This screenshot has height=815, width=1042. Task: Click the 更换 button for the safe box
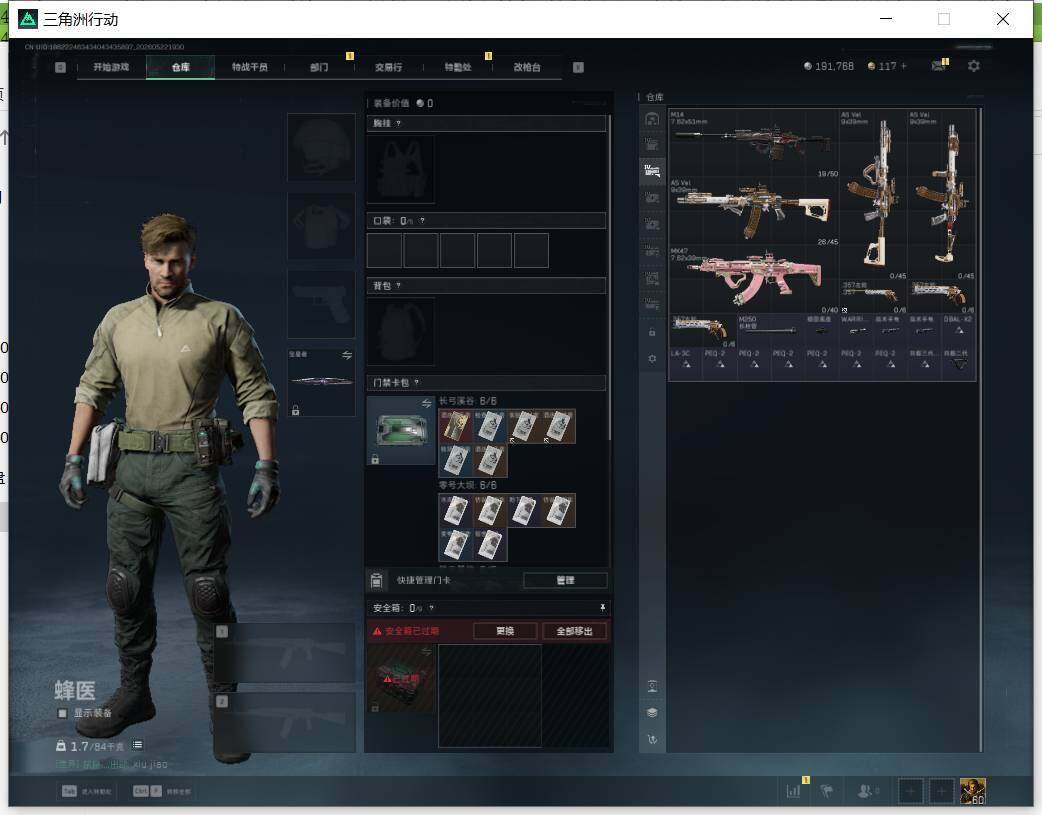pyautogui.click(x=505, y=631)
